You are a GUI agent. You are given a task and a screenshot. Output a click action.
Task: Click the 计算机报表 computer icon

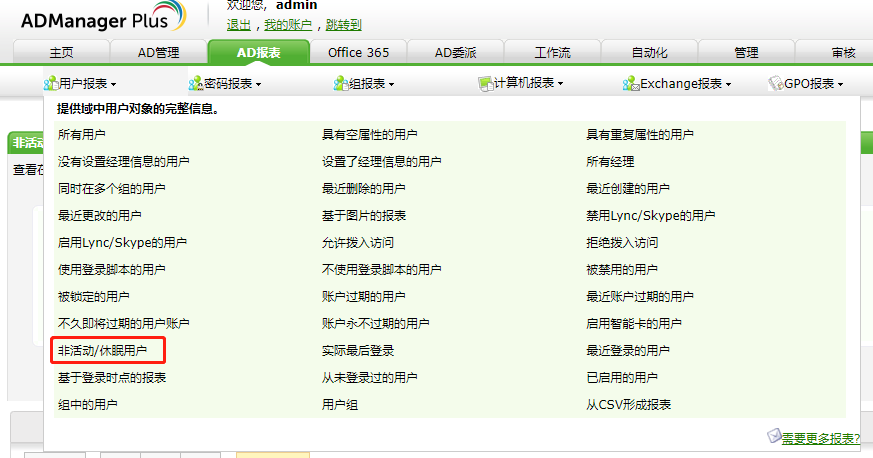pyautogui.click(x=485, y=83)
